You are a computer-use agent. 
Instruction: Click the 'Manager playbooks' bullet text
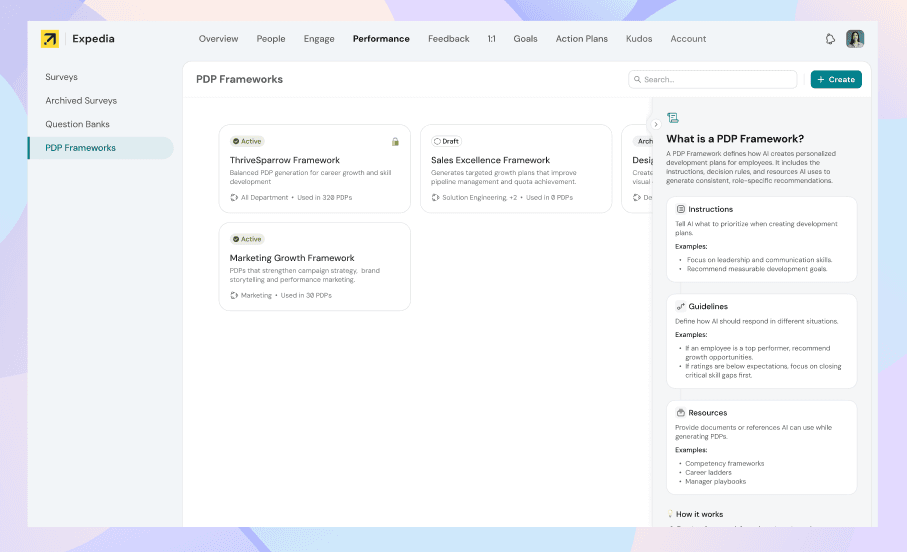point(716,481)
